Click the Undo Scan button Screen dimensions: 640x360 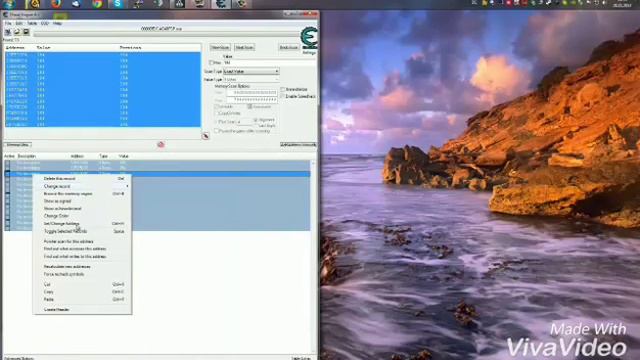pyautogui.click(x=289, y=47)
